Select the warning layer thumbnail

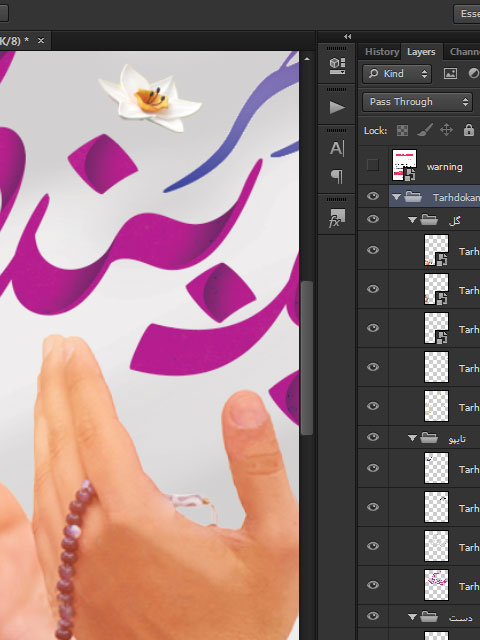(x=404, y=165)
